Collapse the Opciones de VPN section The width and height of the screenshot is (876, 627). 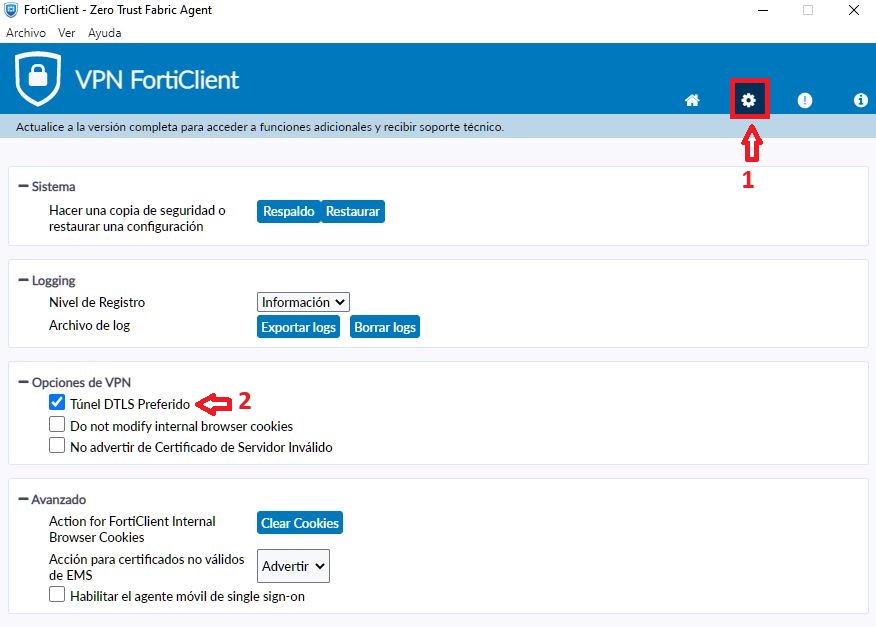click(23, 382)
